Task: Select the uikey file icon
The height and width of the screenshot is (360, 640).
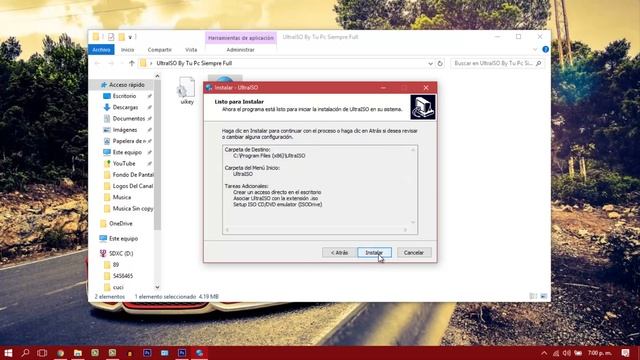Action: click(187, 90)
